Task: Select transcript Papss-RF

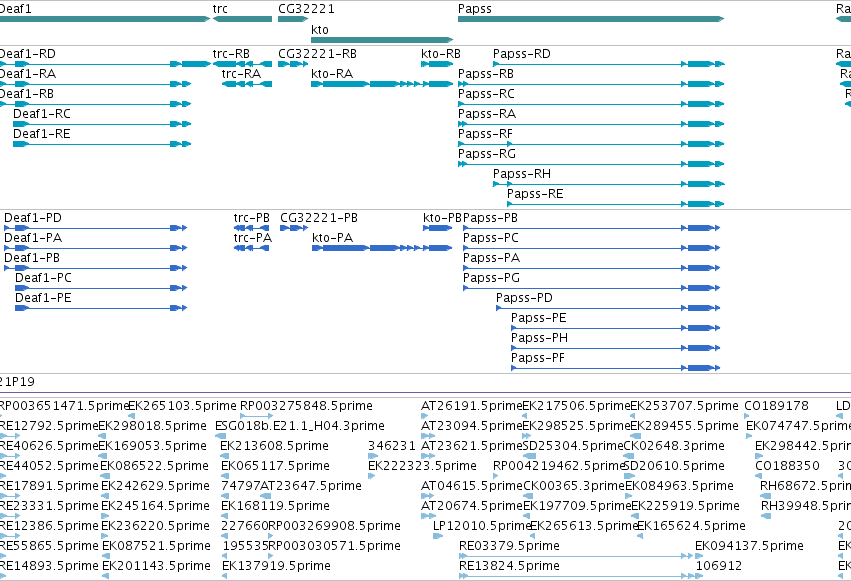Action: (591, 144)
